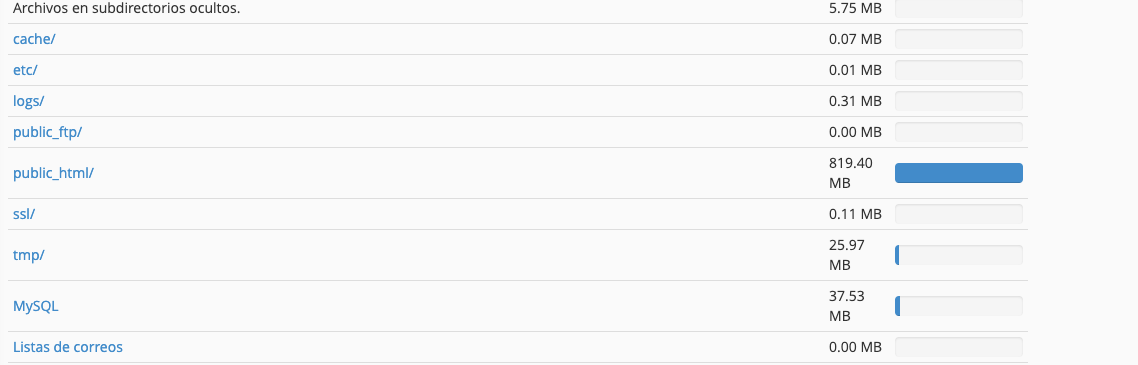Viewport: 1138px width, 365px height.
Task: Click the empty logs/ usage bar
Action: click(x=959, y=101)
